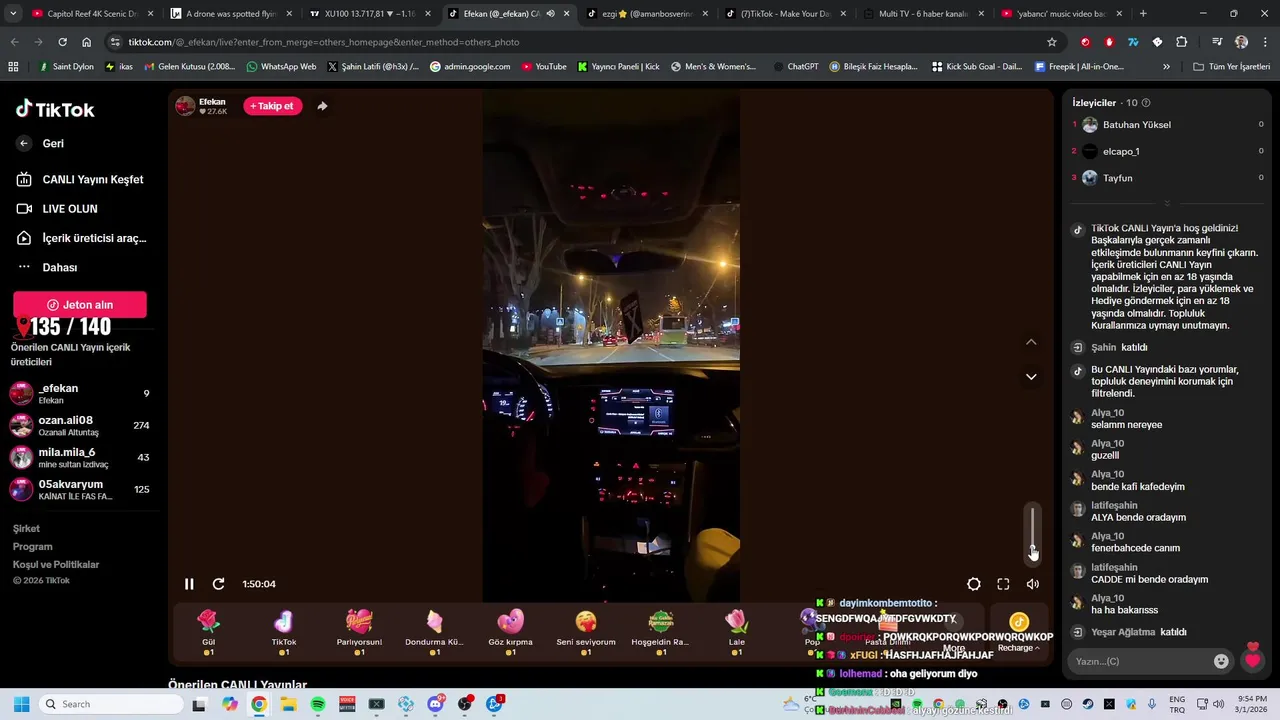The height and width of the screenshot is (720, 1280).
Task: Send the Hoşgeldin Ramazan gift
Action: tap(661, 632)
